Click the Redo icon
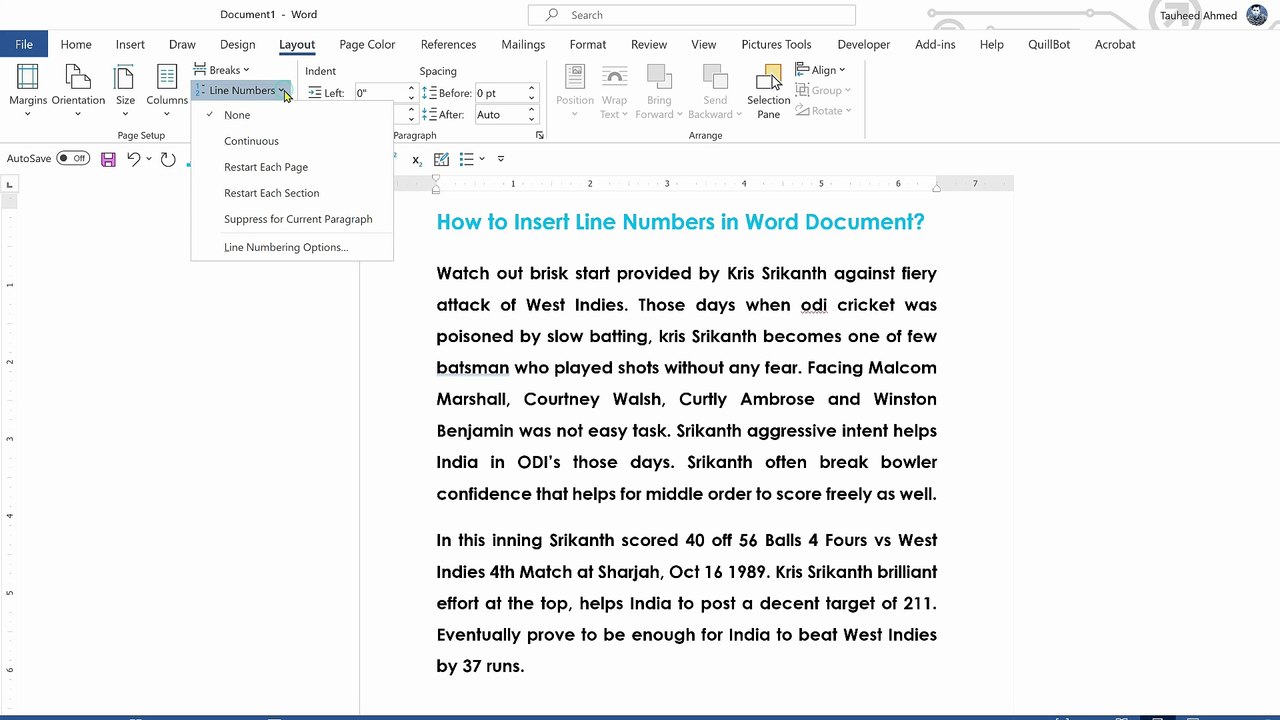1280x720 pixels. (x=168, y=159)
